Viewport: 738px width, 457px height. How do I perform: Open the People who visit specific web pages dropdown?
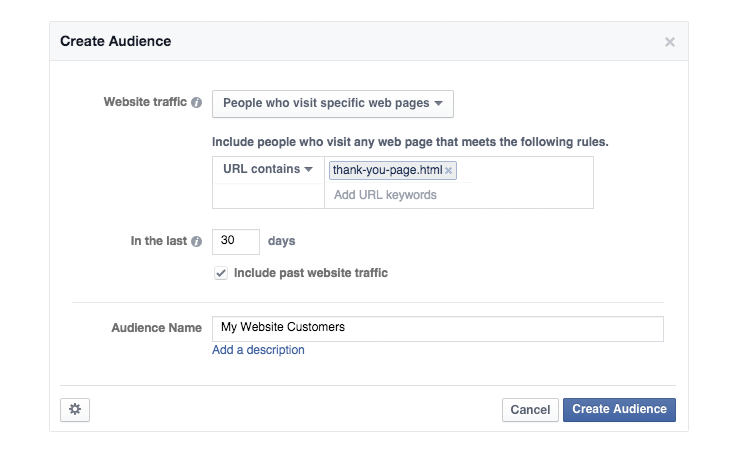pyautogui.click(x=333, y=104)
